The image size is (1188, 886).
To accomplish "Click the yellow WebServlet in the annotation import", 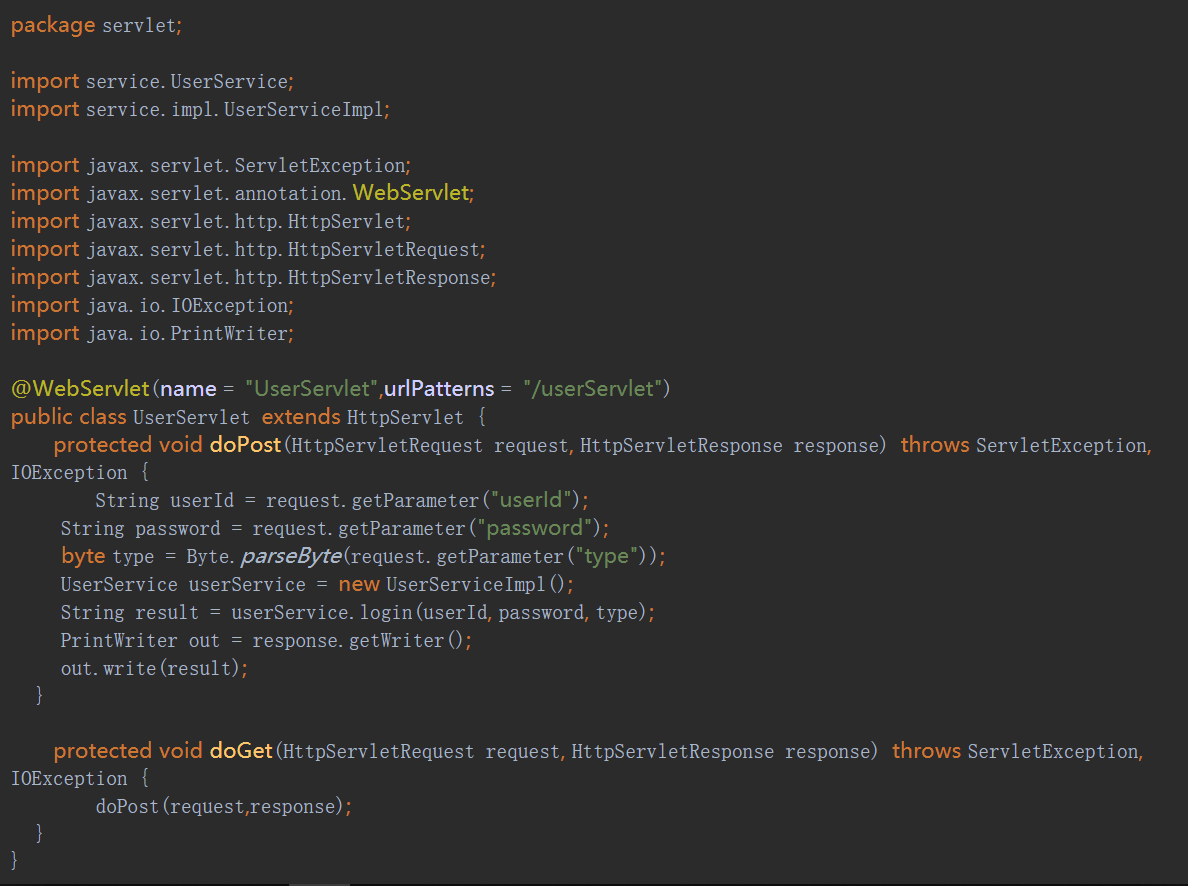I will (x=410, y=192).
